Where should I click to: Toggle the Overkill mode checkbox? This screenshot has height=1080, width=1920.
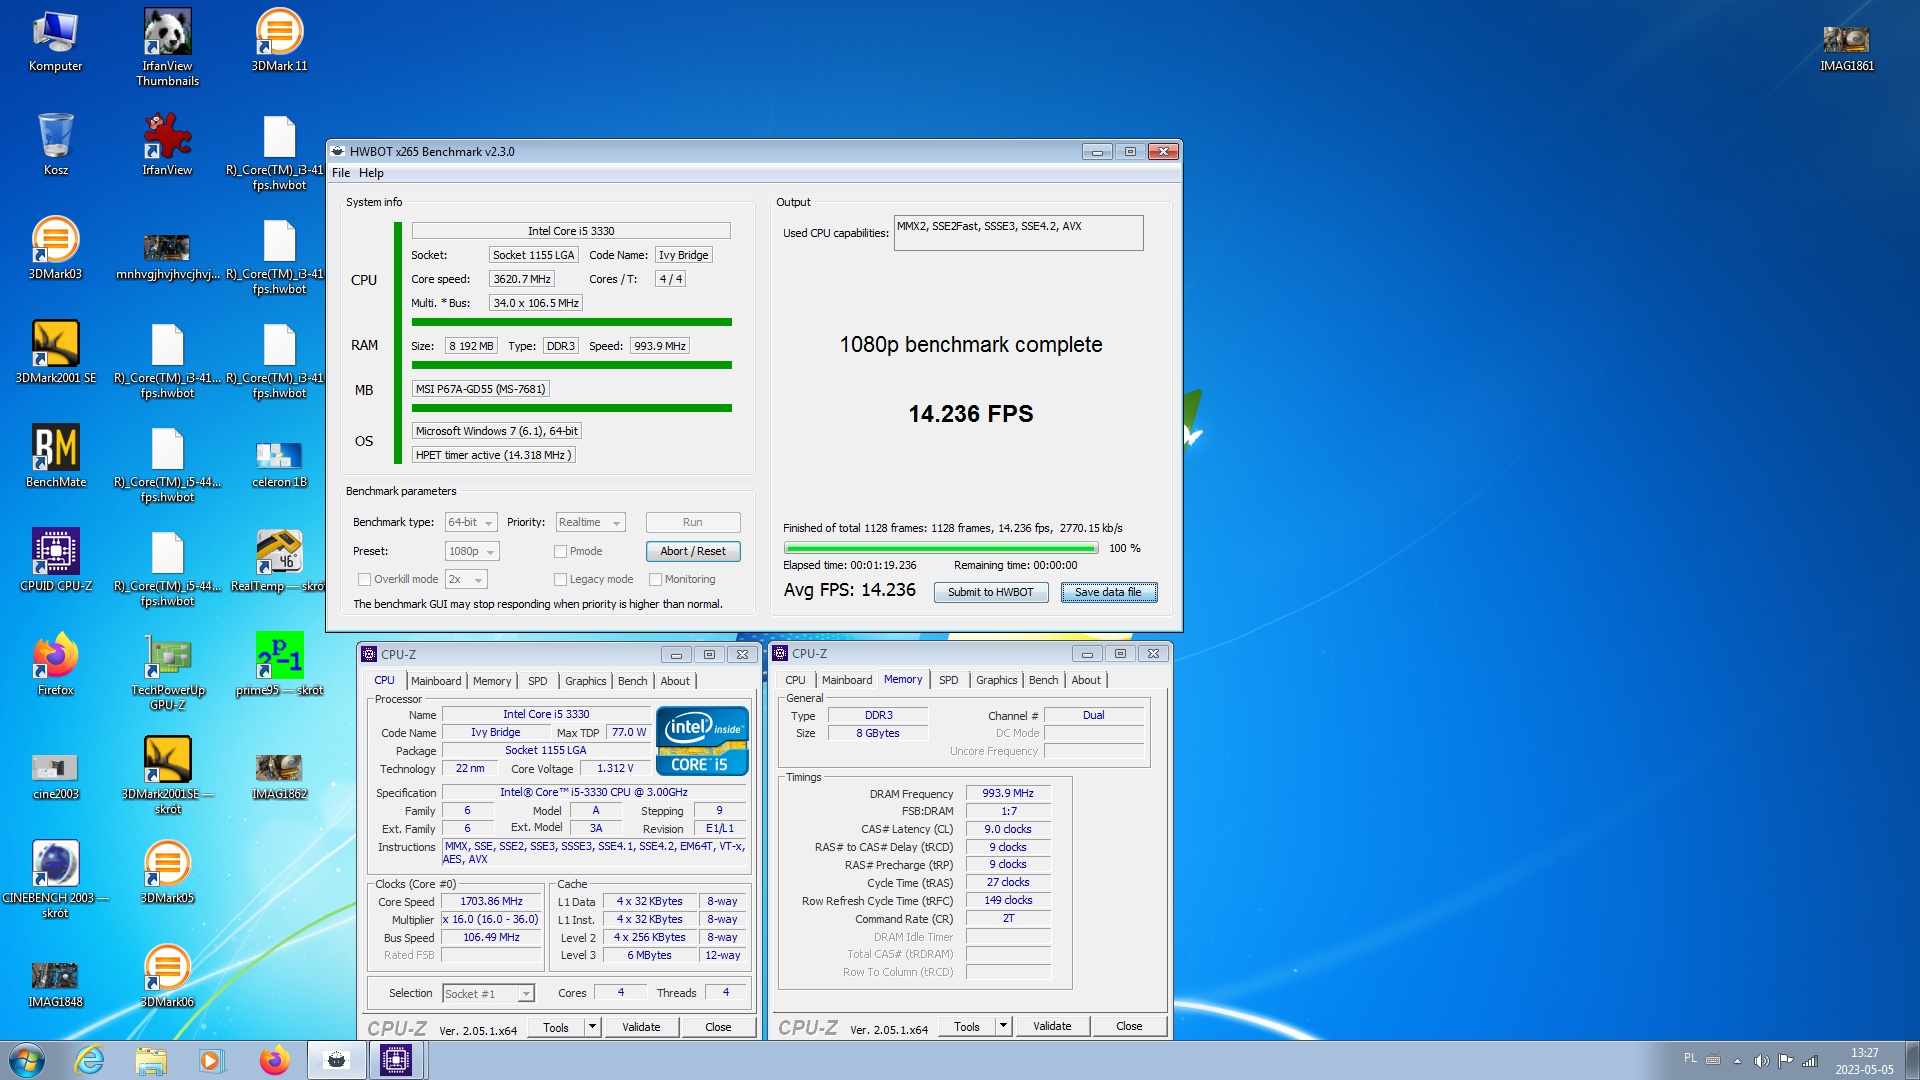tap(365, 579)
